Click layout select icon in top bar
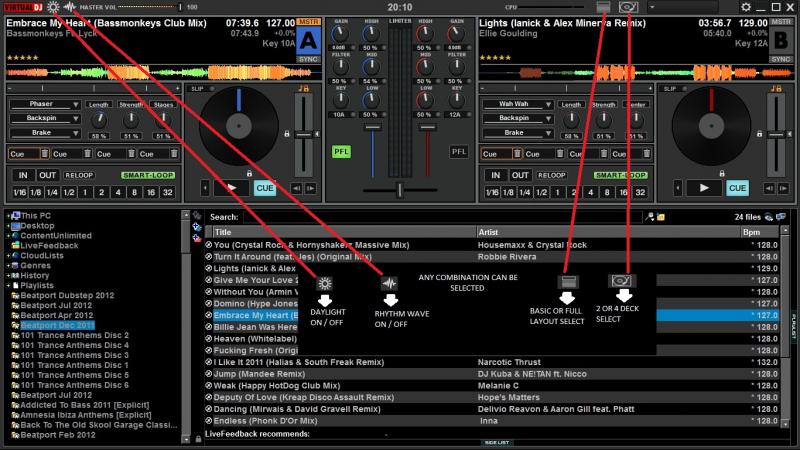Screen dimensions: 800x450 [603, 7]
